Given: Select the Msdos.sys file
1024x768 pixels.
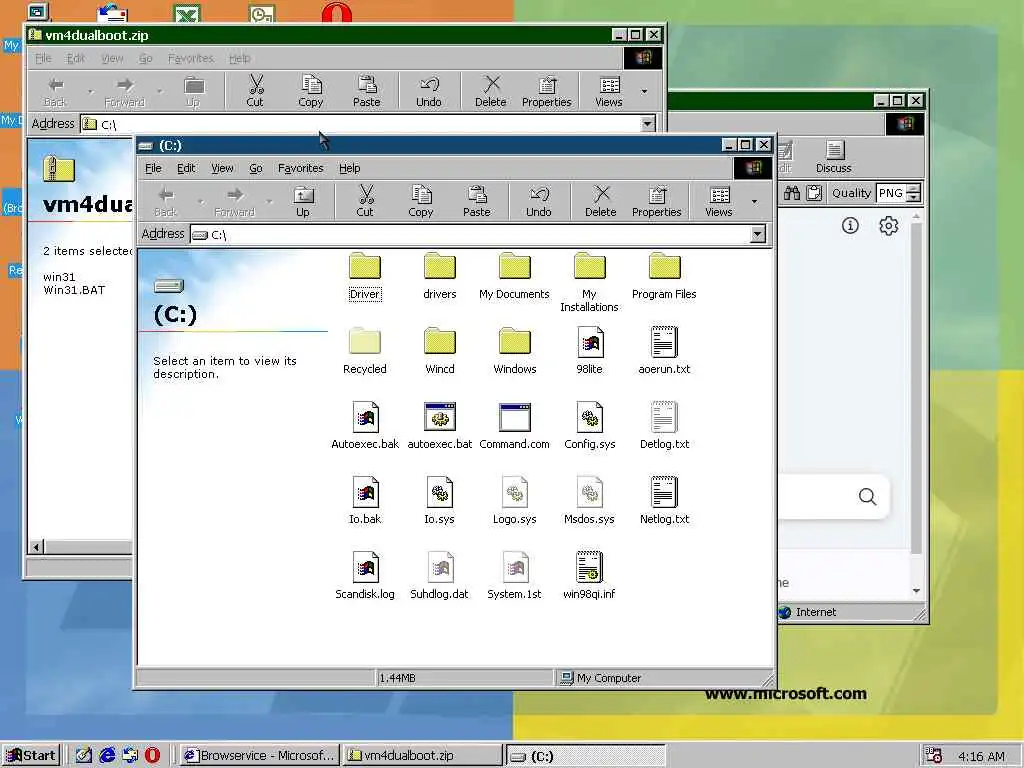Looking at the screenshot, I should tap(590, 501).
